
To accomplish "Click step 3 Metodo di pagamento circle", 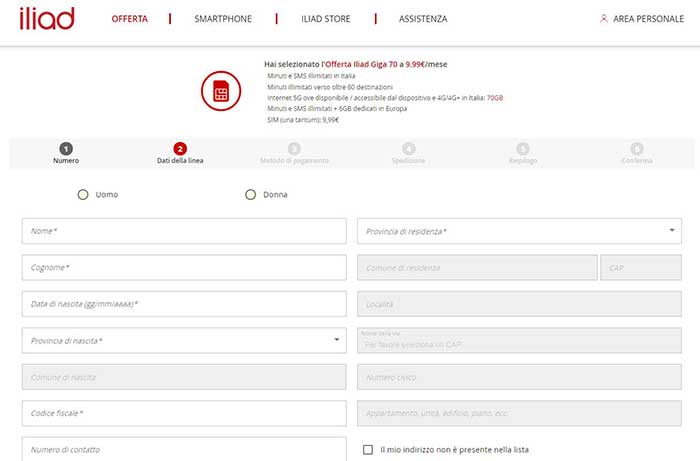I will (x=294, y=149).
